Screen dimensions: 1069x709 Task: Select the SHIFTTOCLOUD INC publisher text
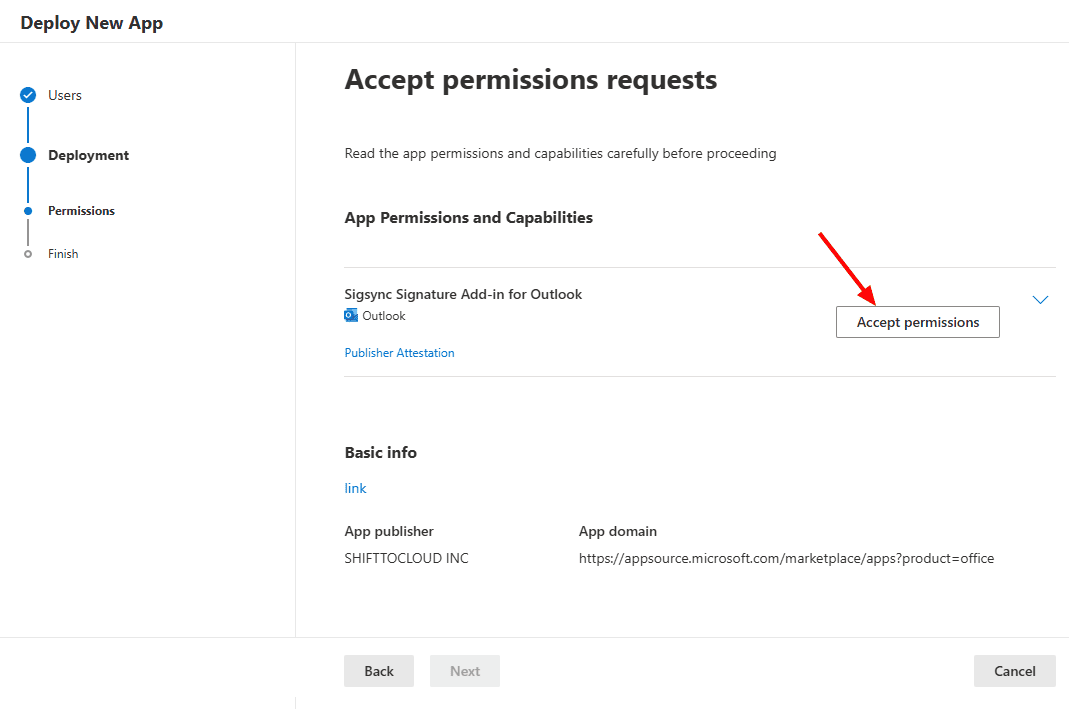(x=406, y=557)
